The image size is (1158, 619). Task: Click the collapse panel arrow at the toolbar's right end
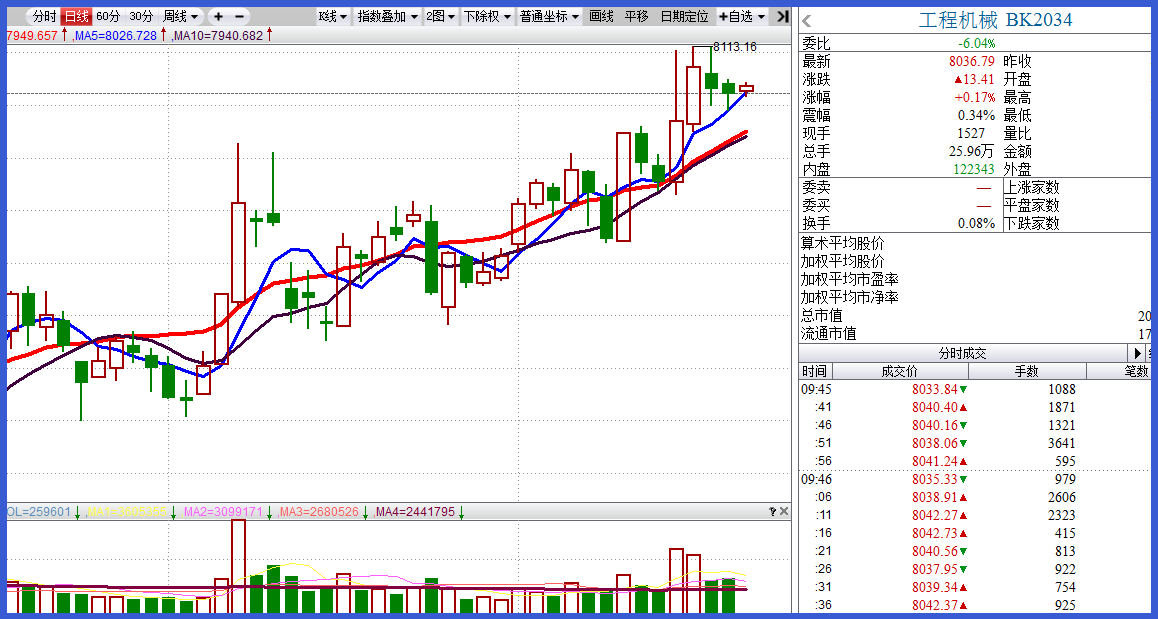pos(783,17)
